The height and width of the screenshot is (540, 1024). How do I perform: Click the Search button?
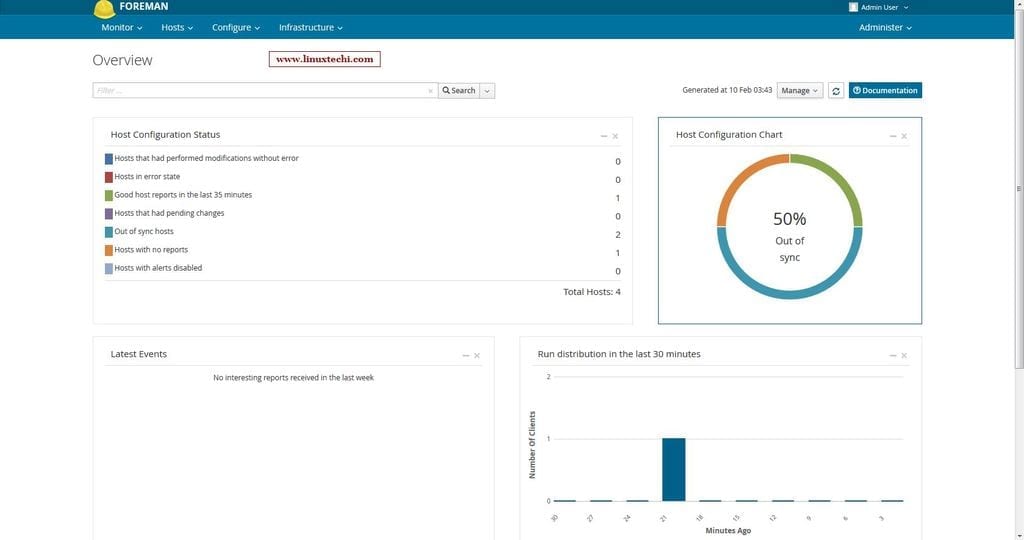point(458,91)
